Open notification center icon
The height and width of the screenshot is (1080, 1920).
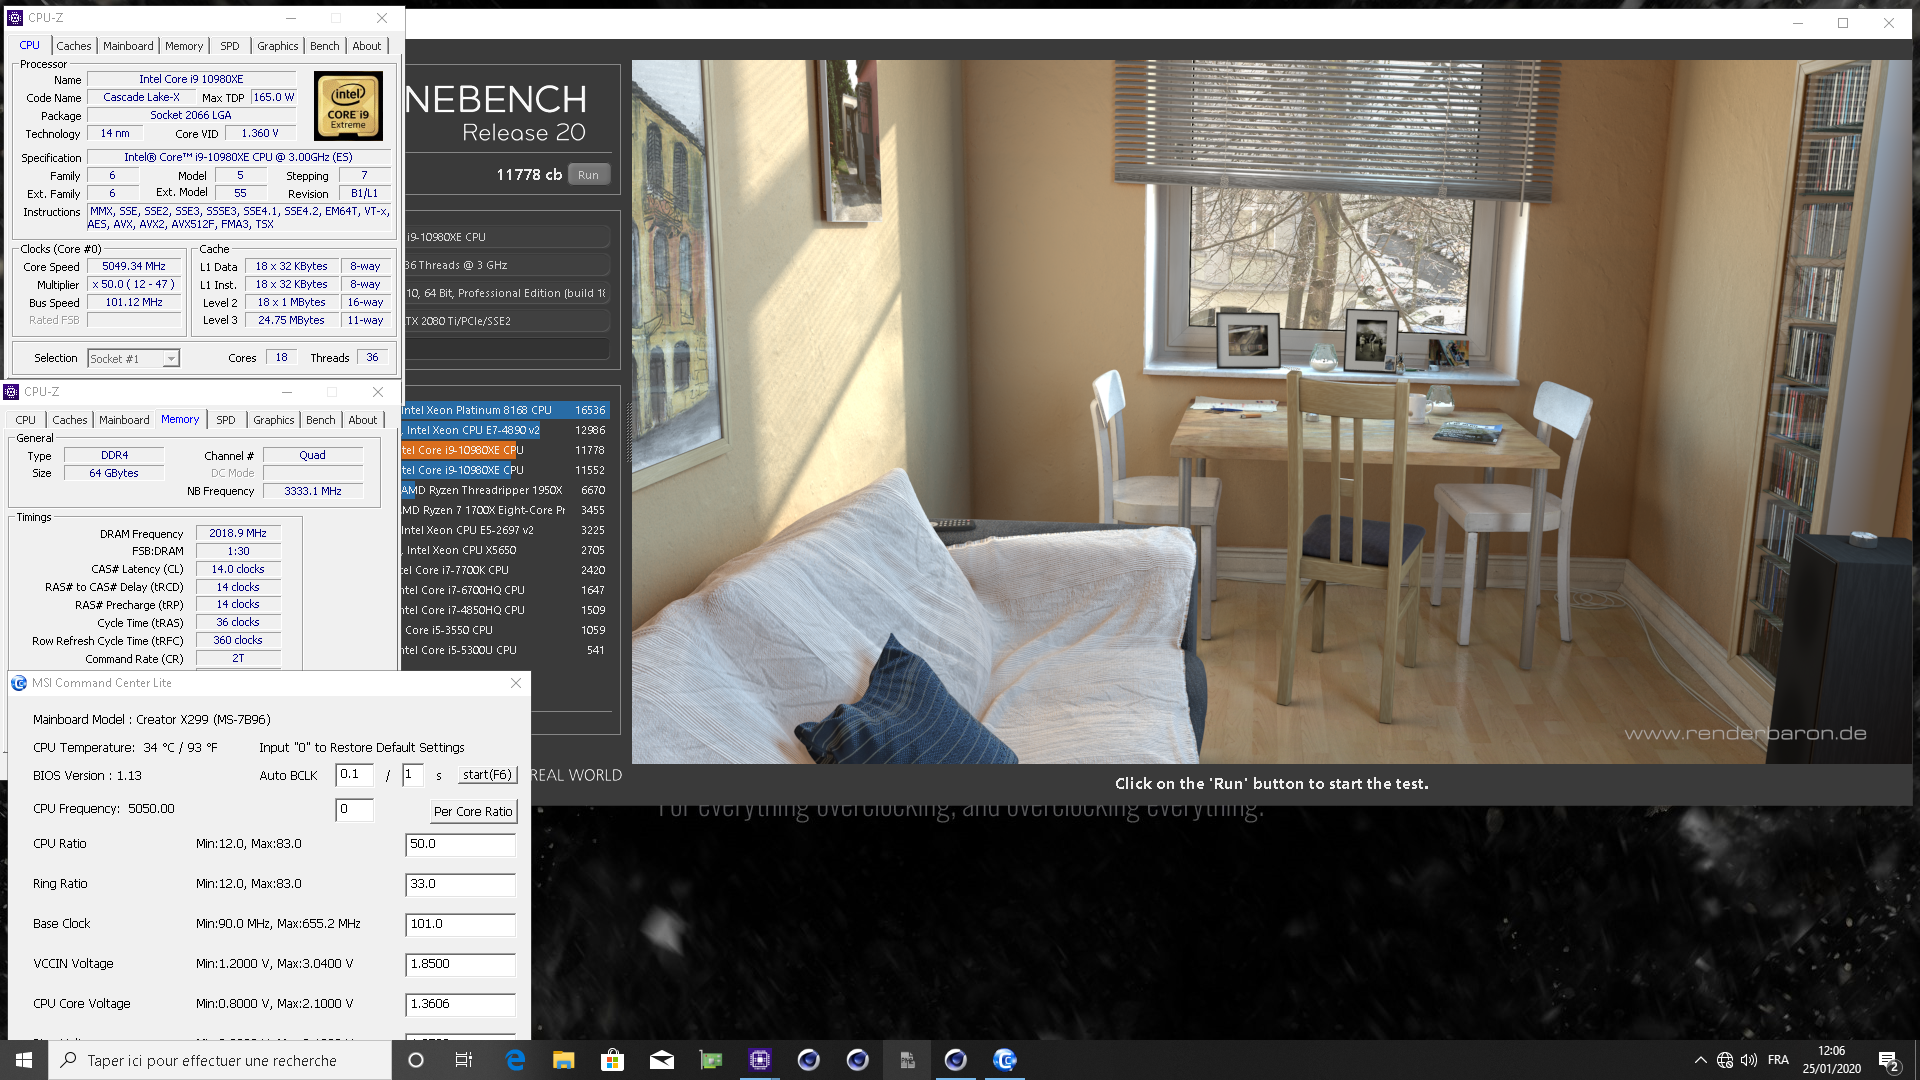(1889, 1060)
